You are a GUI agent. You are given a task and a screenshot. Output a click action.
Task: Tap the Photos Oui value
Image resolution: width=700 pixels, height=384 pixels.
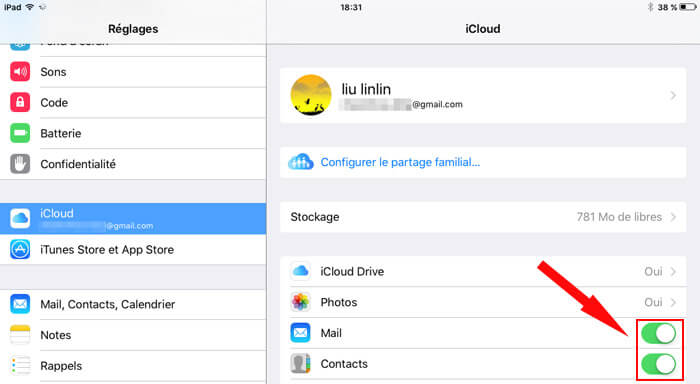pyautogui.click(x=653, y=302)
